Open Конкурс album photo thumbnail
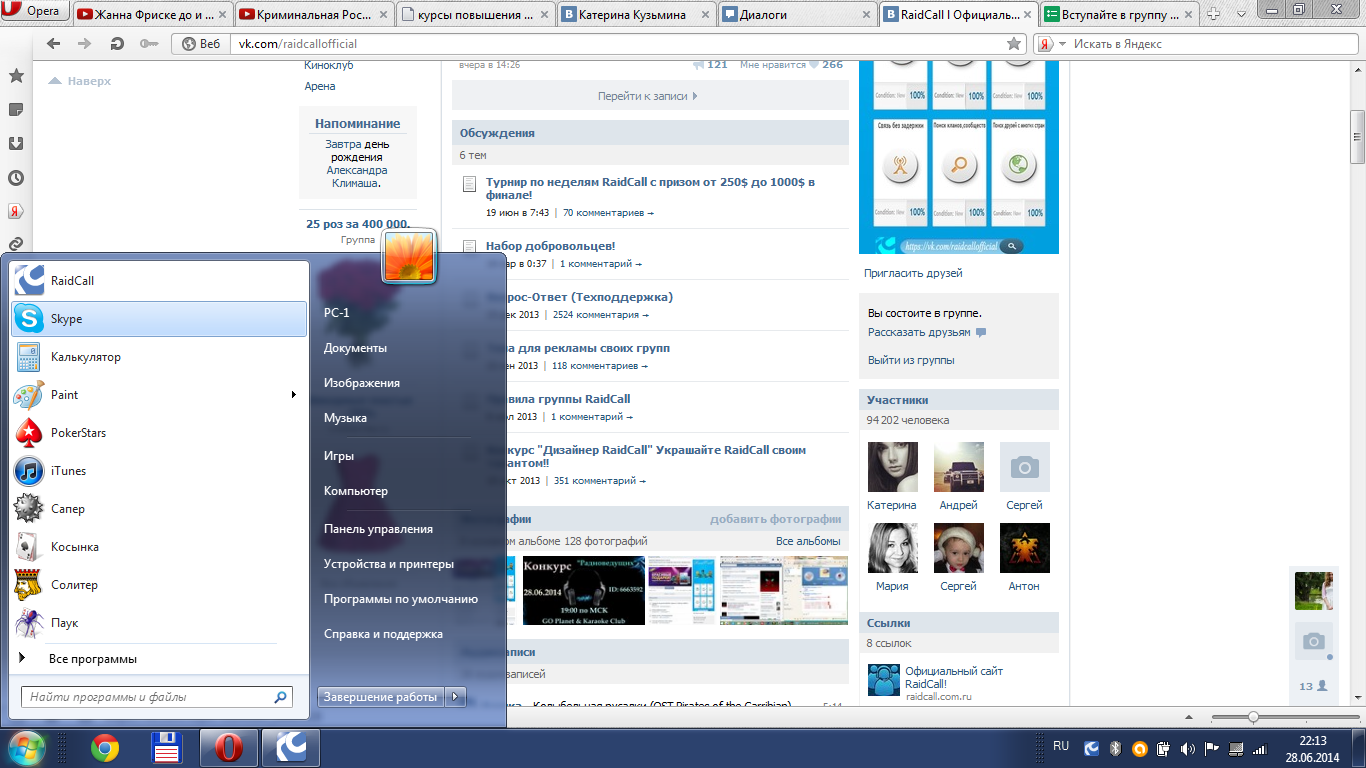Image resolution: width=1366 pixels, height=768 pixels. (583, 590)
